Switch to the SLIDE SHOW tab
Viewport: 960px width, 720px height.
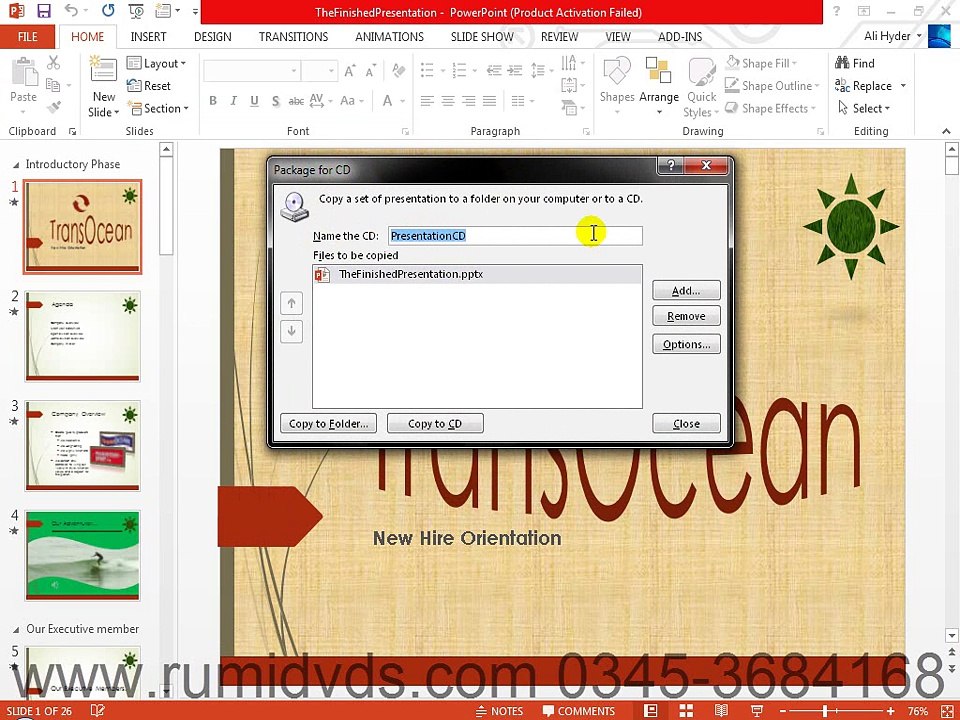[482, 37]
